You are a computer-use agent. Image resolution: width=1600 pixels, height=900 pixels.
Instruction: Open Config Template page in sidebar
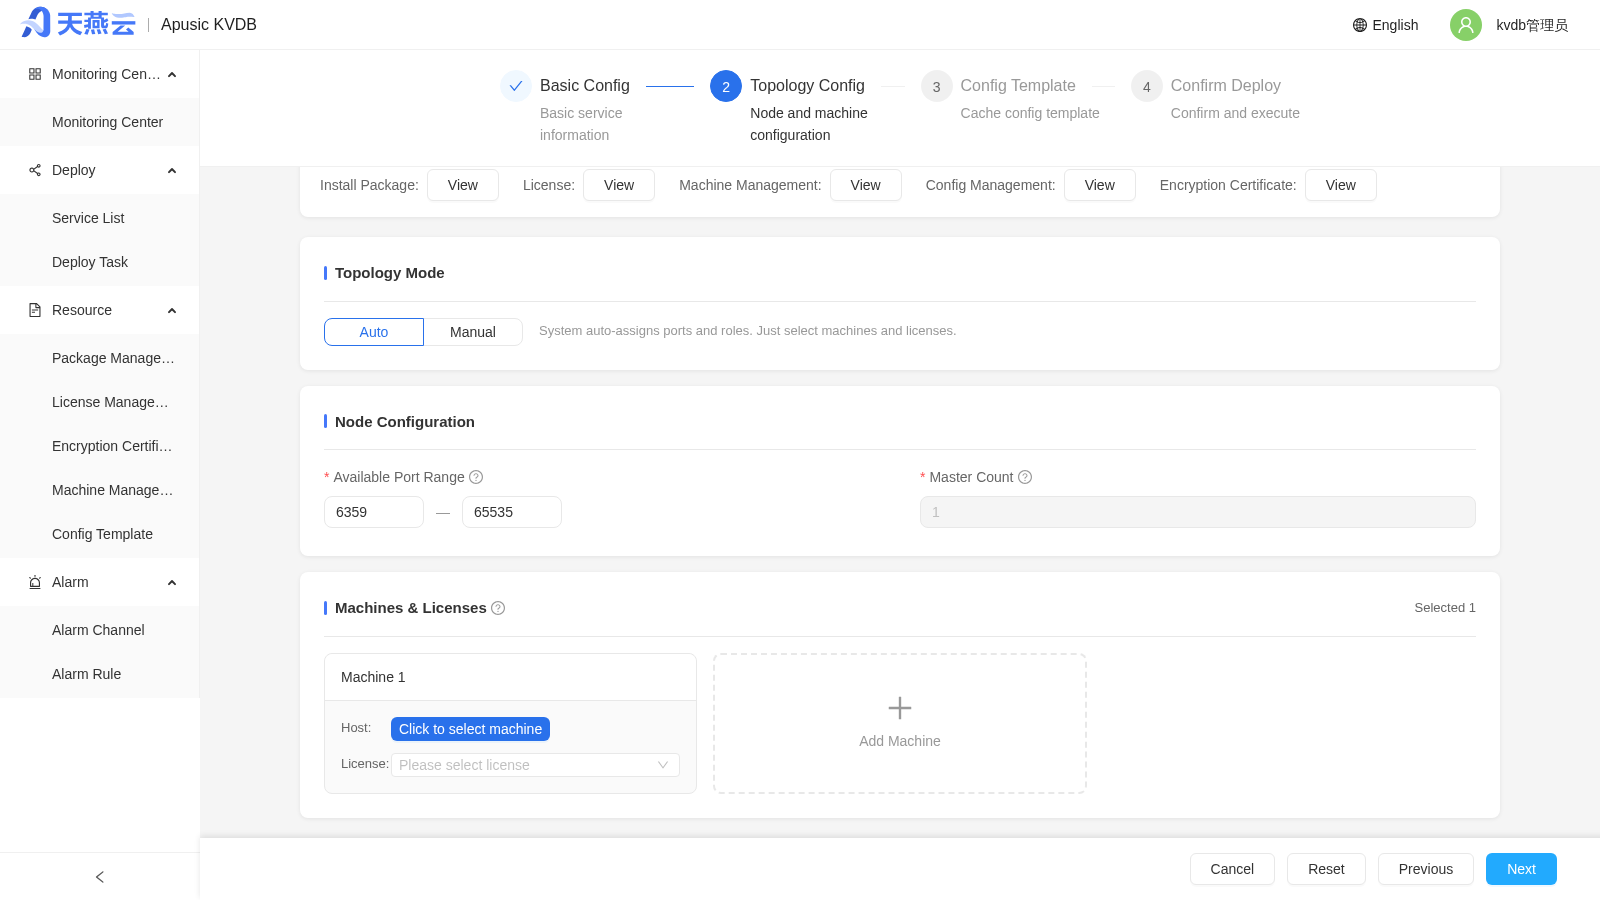click(x=100, y=534)
